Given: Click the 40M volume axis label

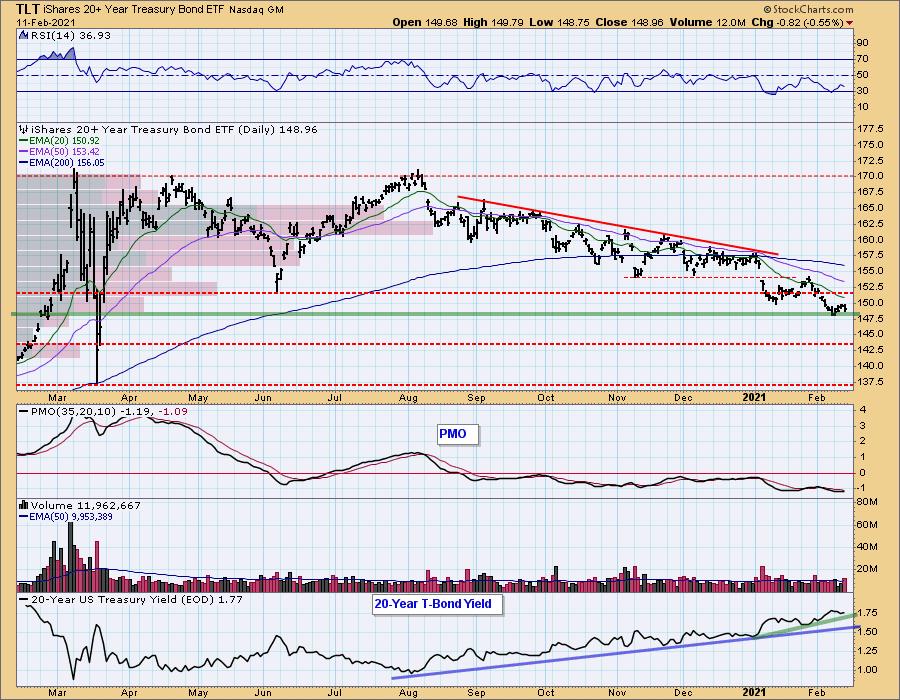Looking at the screenshot, I should point(867,547).
